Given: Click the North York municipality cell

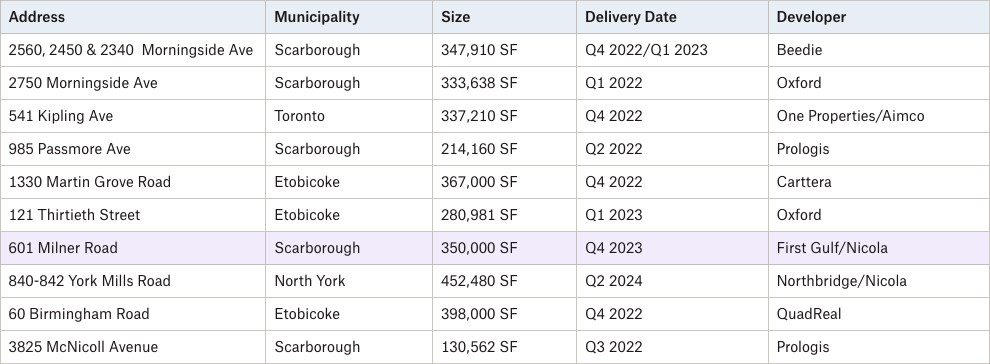Looking at the screenshot, I should click(x=349, y=281).
